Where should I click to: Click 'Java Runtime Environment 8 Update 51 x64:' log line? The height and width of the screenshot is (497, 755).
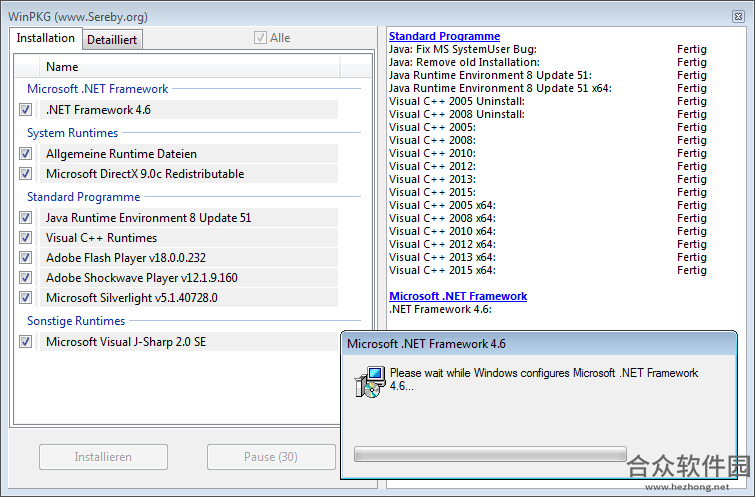pos(500,88)
